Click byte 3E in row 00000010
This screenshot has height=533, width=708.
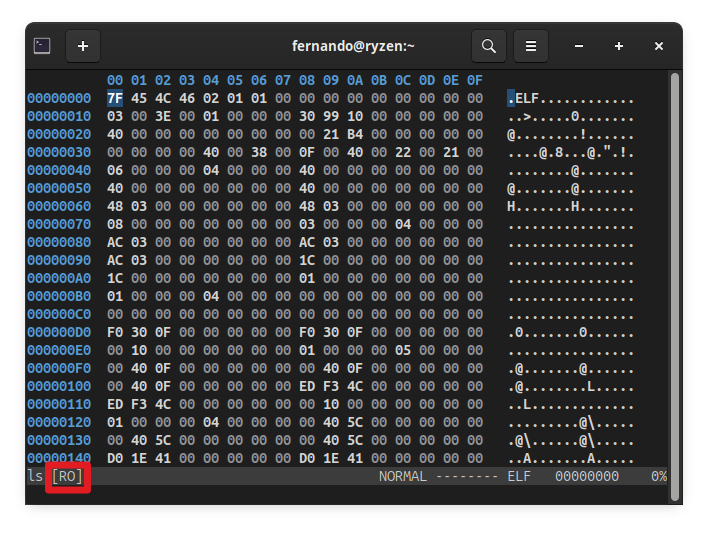[x=163, y=117]
